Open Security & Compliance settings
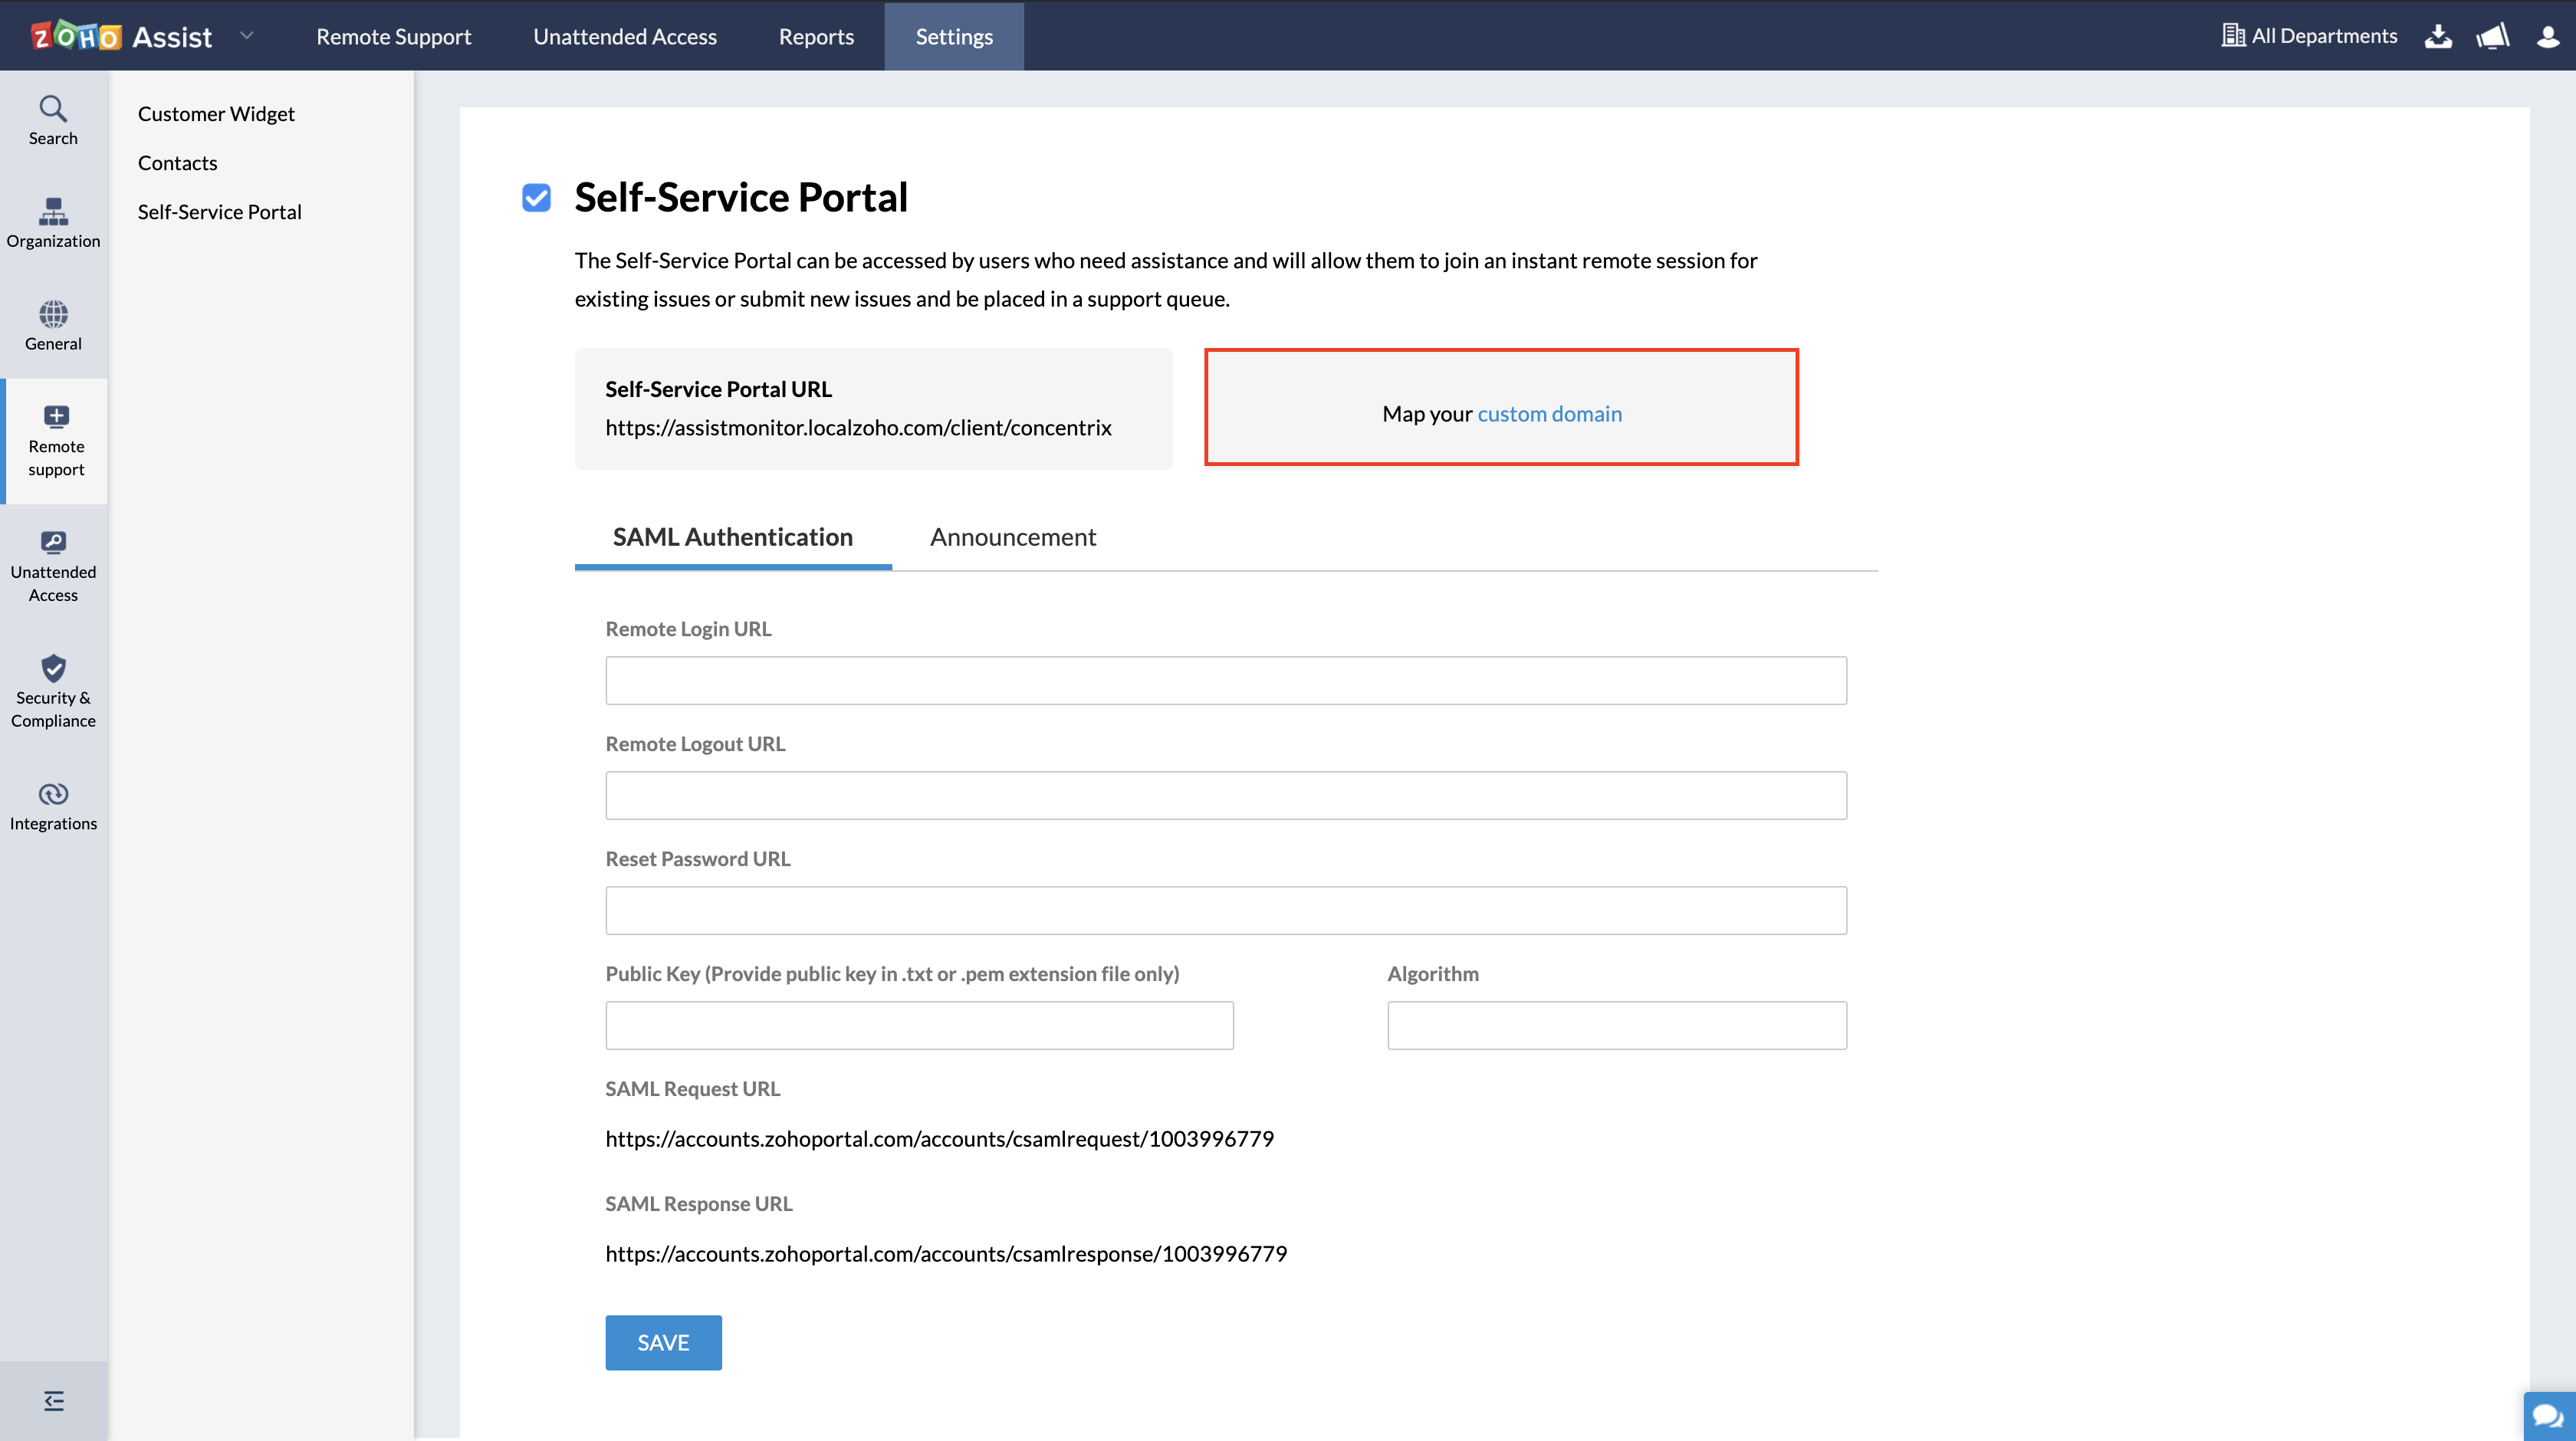Screen dimensions: 2576x1441 pyautogui.click(x=53, y=692)
